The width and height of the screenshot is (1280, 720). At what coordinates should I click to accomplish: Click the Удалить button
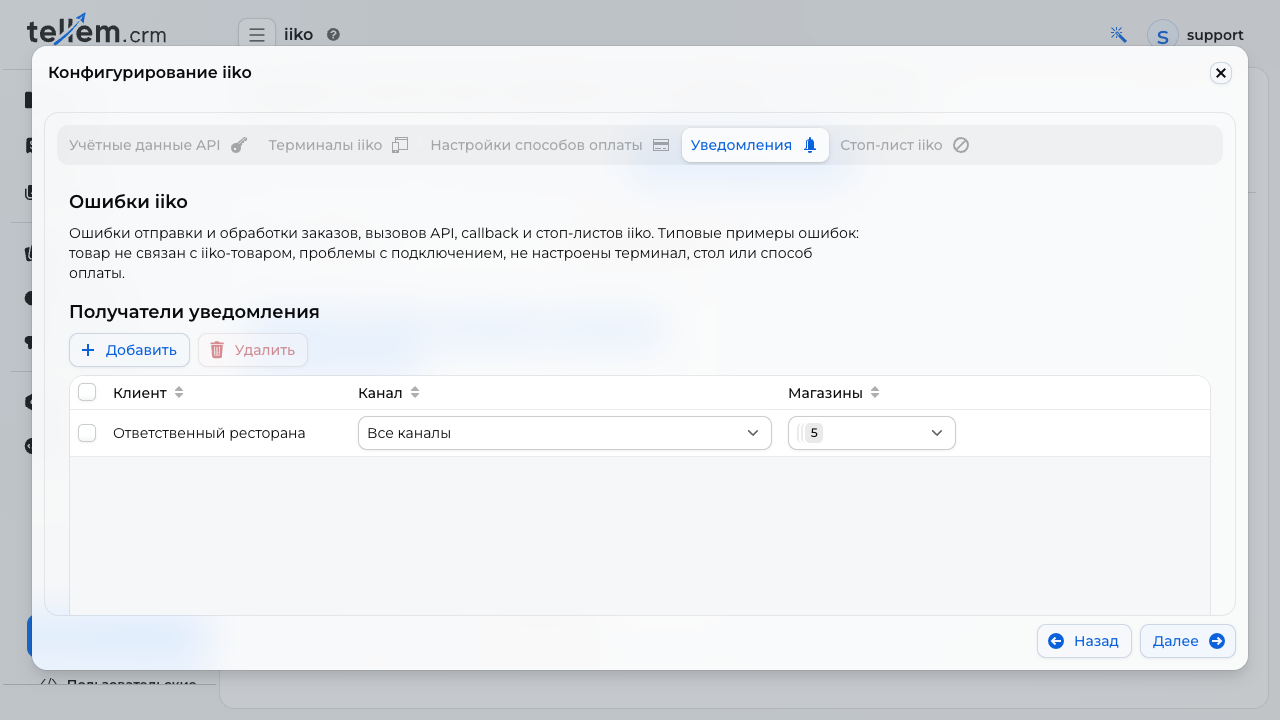point(253,350)
